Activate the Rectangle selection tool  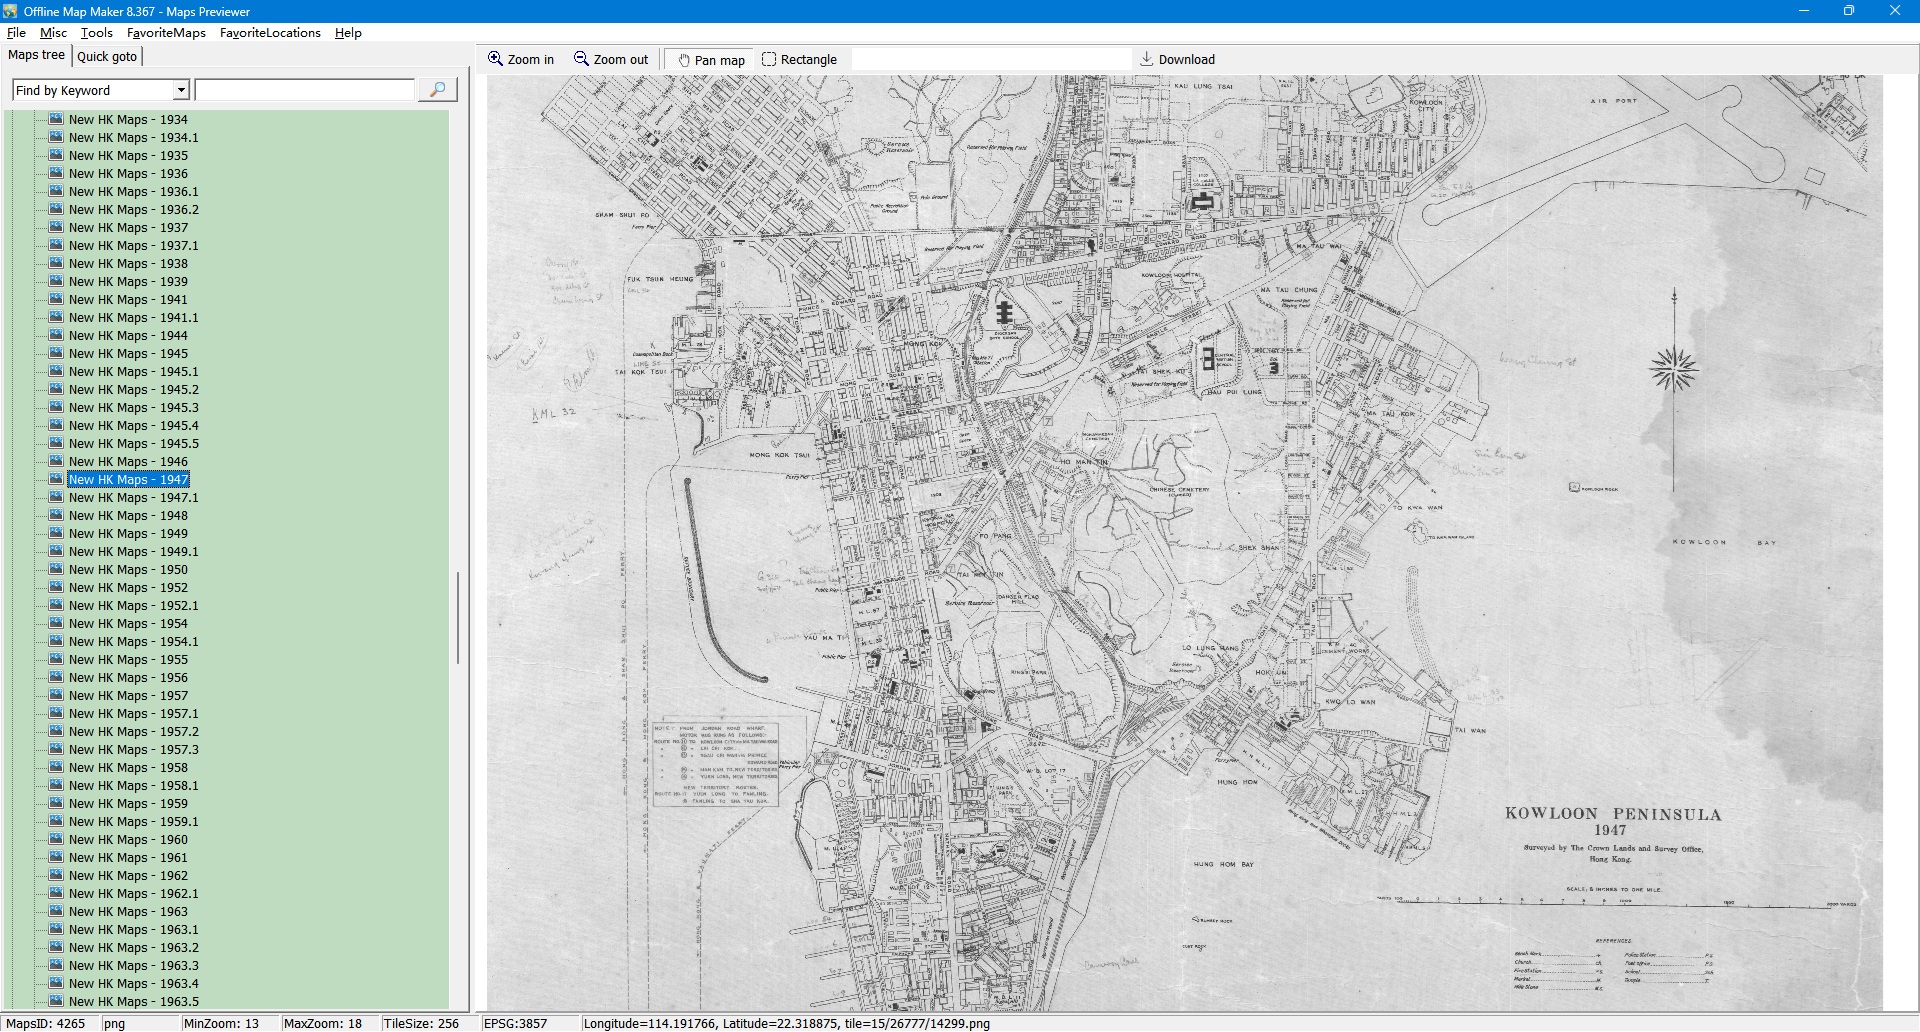pos(769,59)
